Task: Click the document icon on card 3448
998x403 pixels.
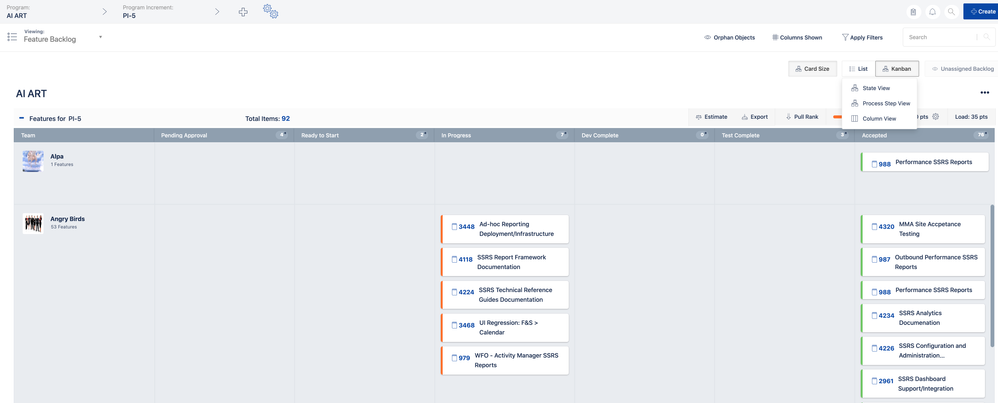Action: pyautogui.click(x=454, y=227)
